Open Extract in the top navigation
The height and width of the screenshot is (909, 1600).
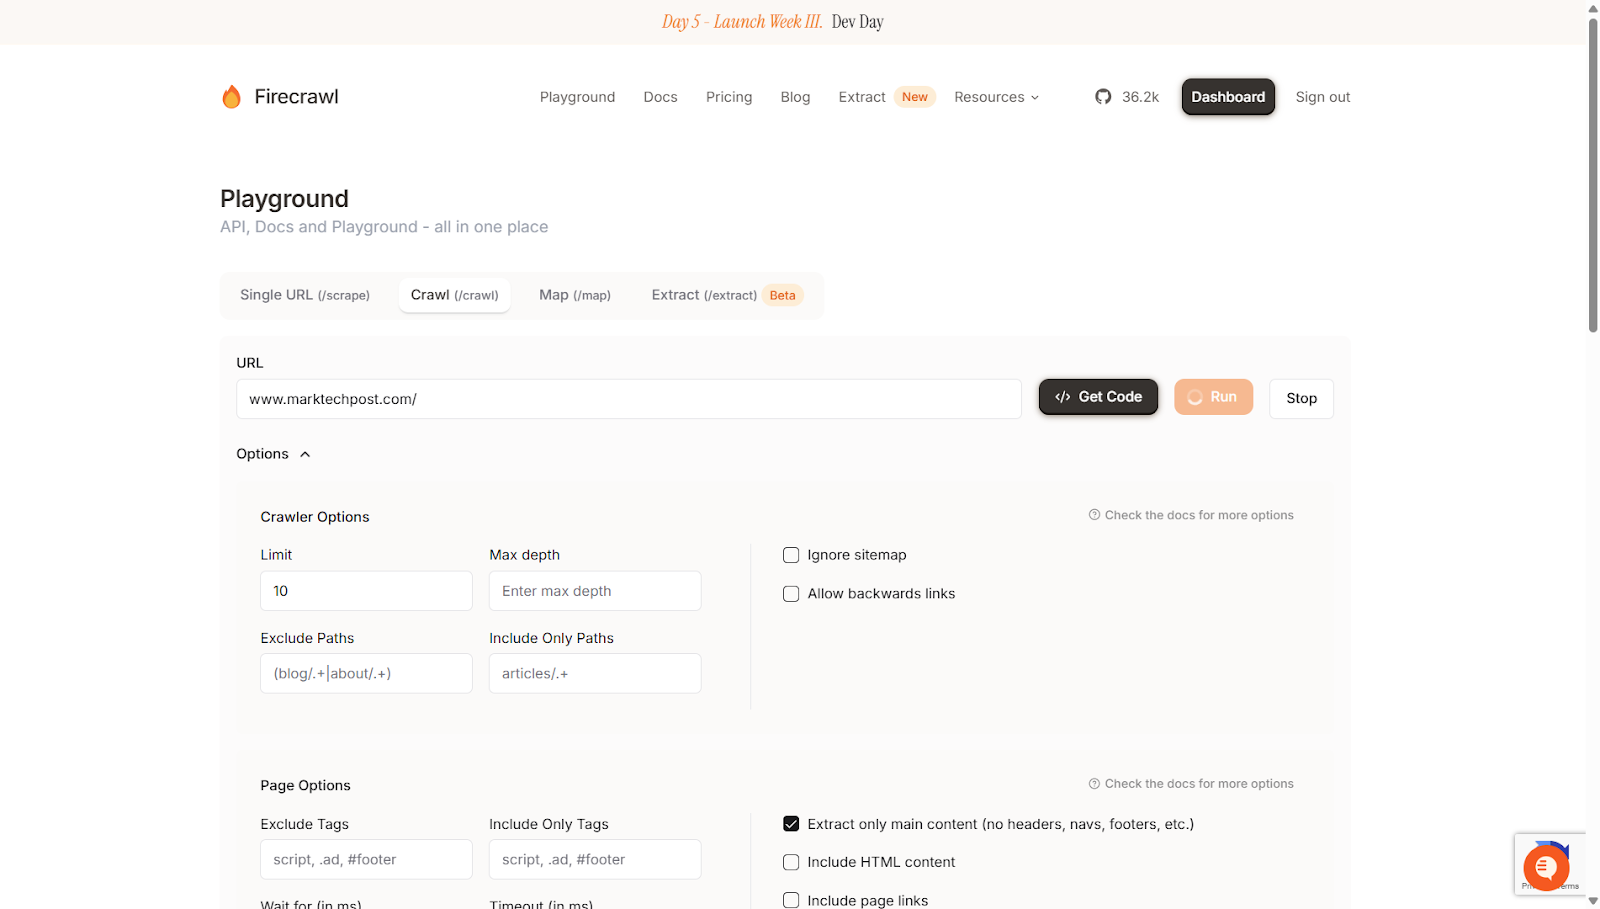tap(862, 97)
